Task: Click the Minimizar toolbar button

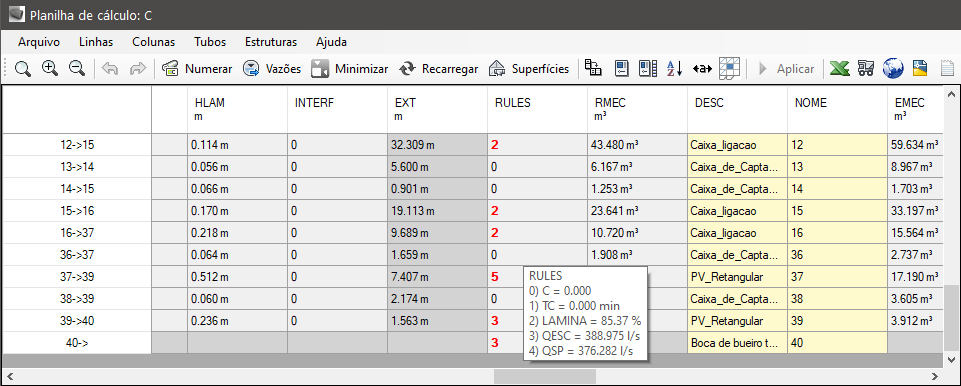Action: (x=350, y=69)
